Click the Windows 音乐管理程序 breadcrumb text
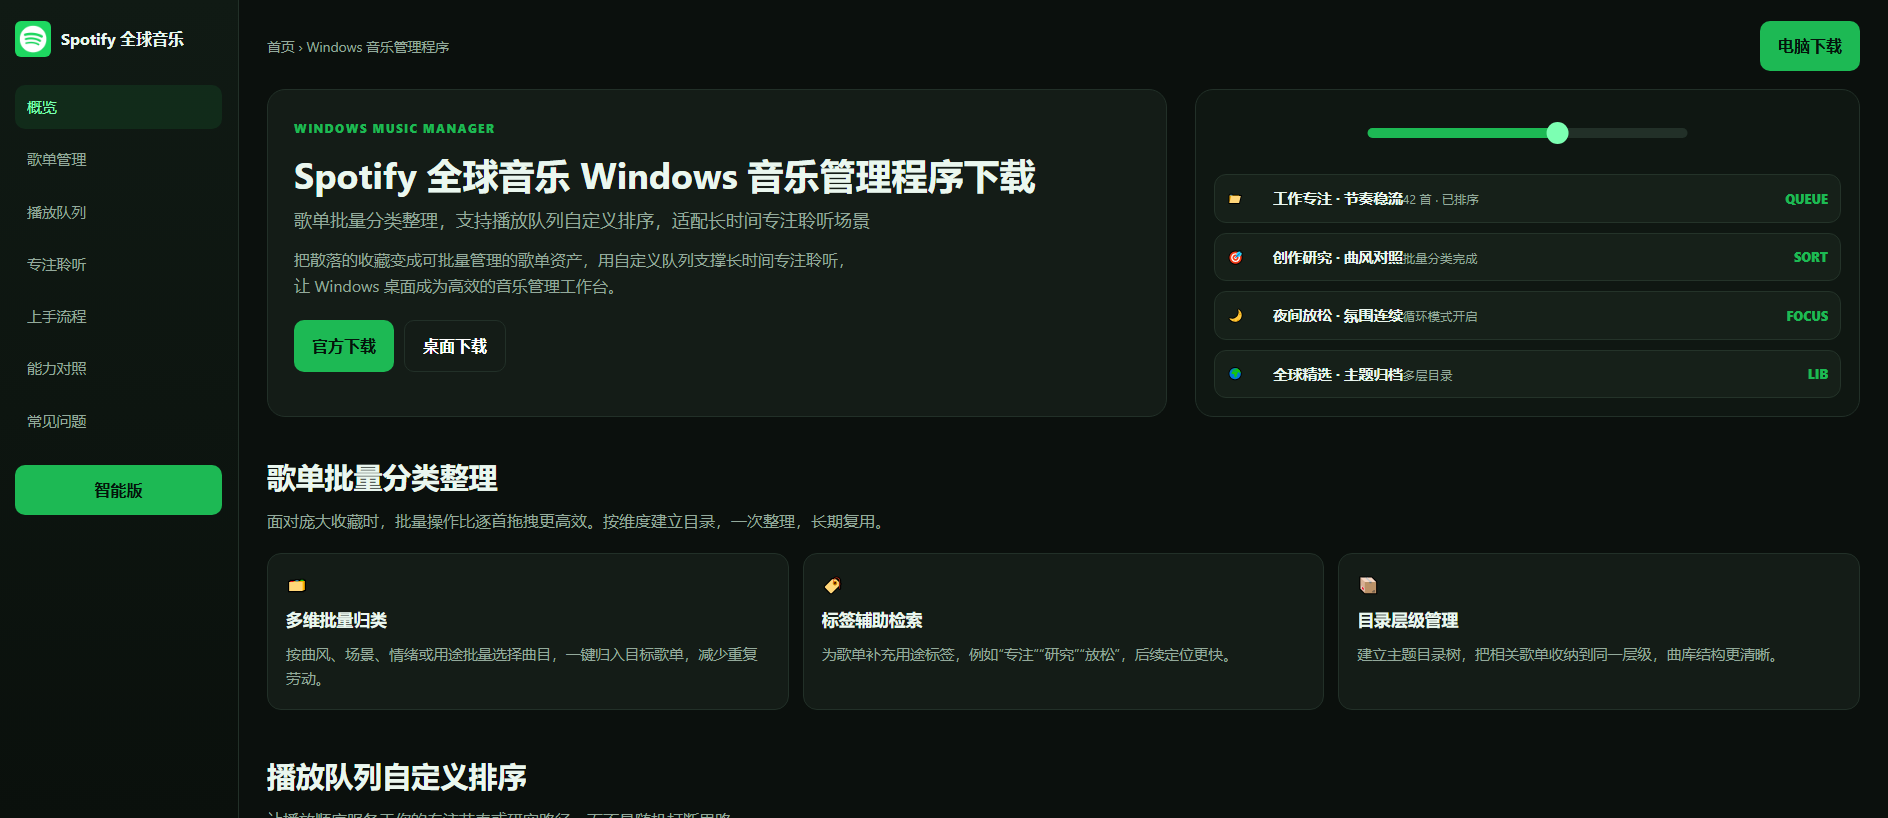This screenshot has height=818, width=1888. click(x=378, y=47)
